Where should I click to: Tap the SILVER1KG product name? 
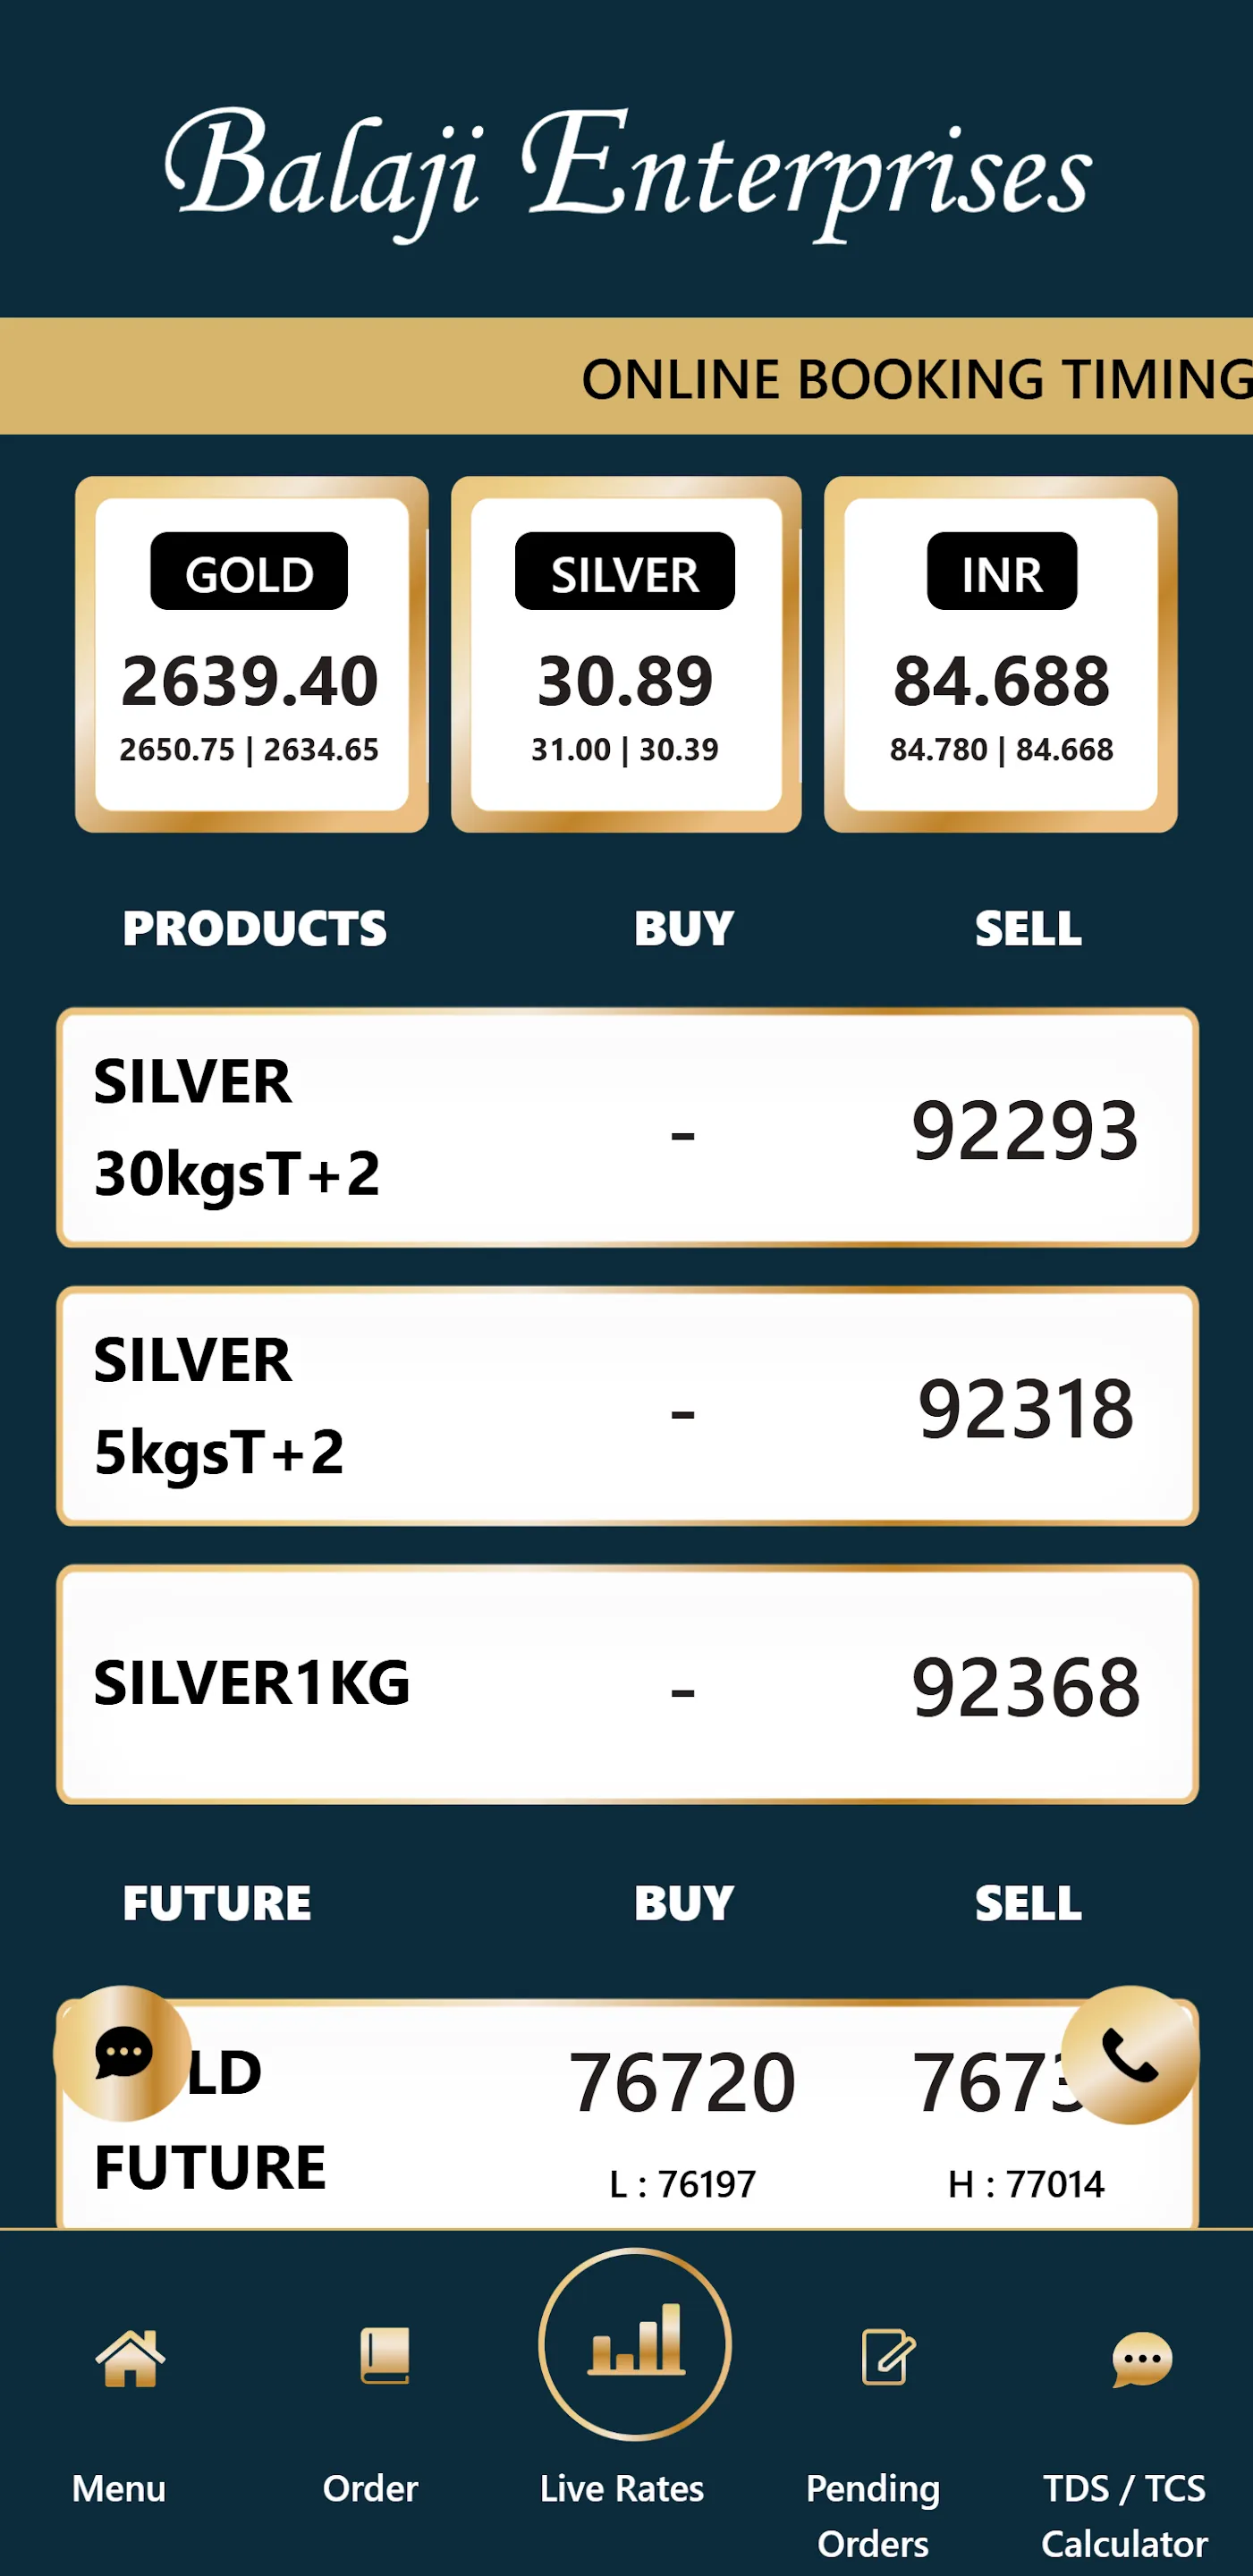point(252,1683)
